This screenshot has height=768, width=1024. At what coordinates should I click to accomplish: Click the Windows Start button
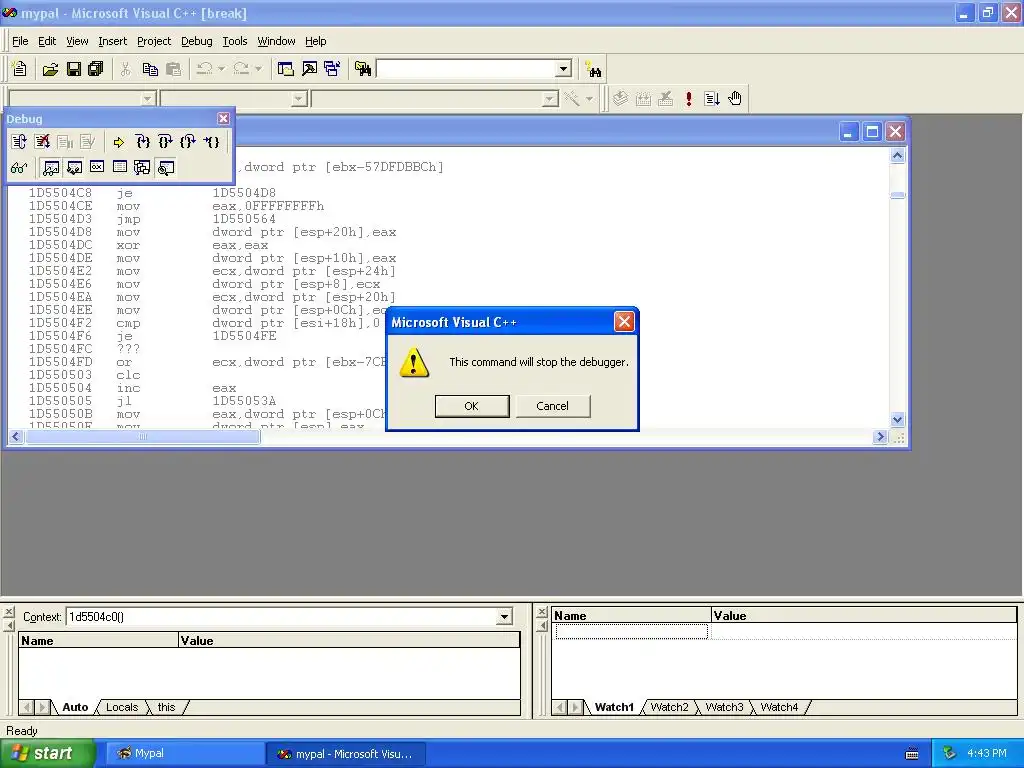(x=46, y=754)
